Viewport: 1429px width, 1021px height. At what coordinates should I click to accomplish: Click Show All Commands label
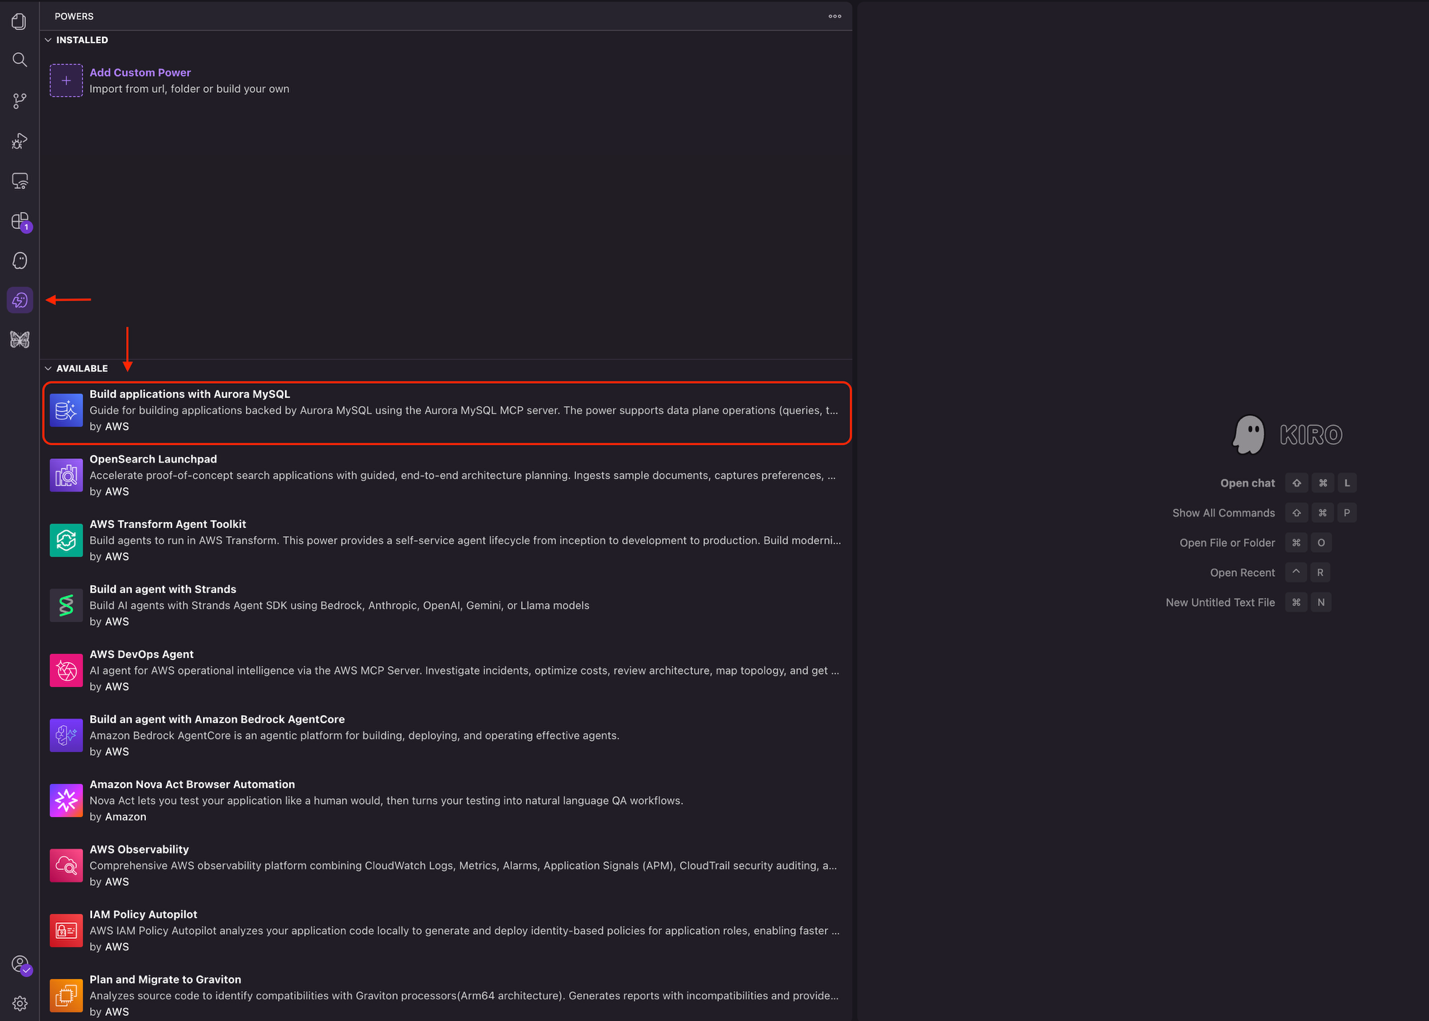click(x=1223, y=513)
